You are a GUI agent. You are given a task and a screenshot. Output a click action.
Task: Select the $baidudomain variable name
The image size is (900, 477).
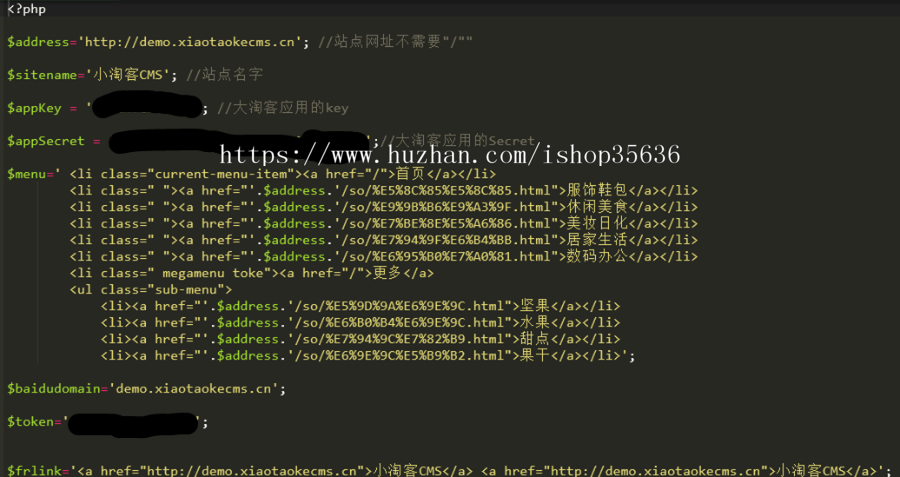click(53, 389)
